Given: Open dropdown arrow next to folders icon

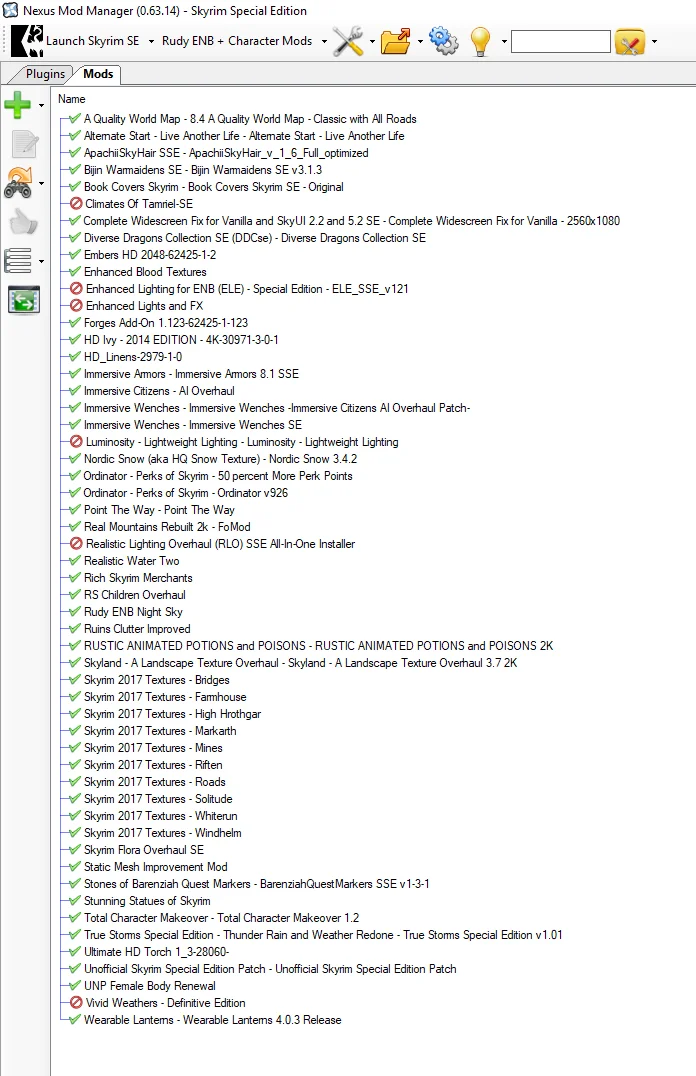Looking at the screenshot, I should coord(420,42).
